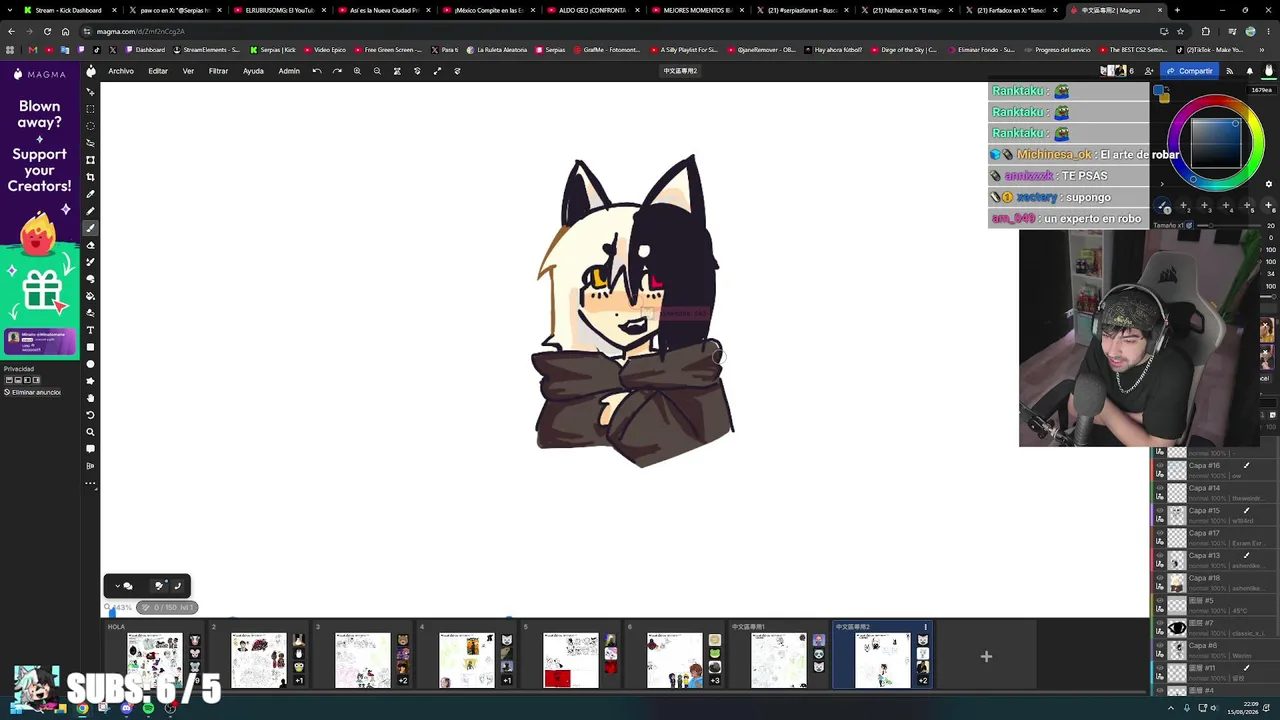Toggle visibility of layer Capa #18
Screen dimensions: 1280x720
[x=1160, y=579]
